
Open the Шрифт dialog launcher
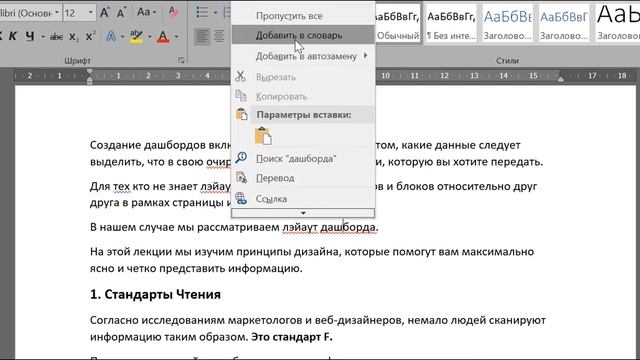tap(181, 60)
